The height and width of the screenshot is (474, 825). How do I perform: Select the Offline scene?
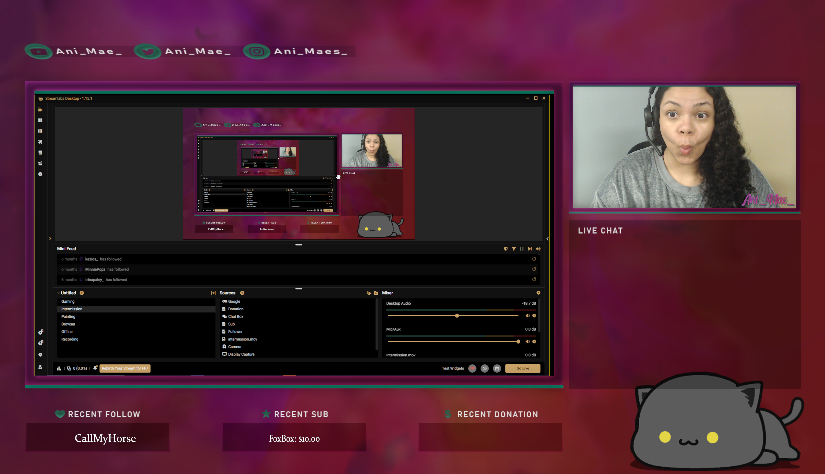tap(136, 331)
